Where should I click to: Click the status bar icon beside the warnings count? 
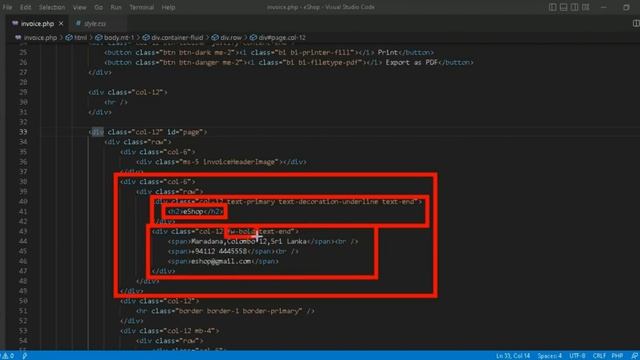(x=25, y=356)
